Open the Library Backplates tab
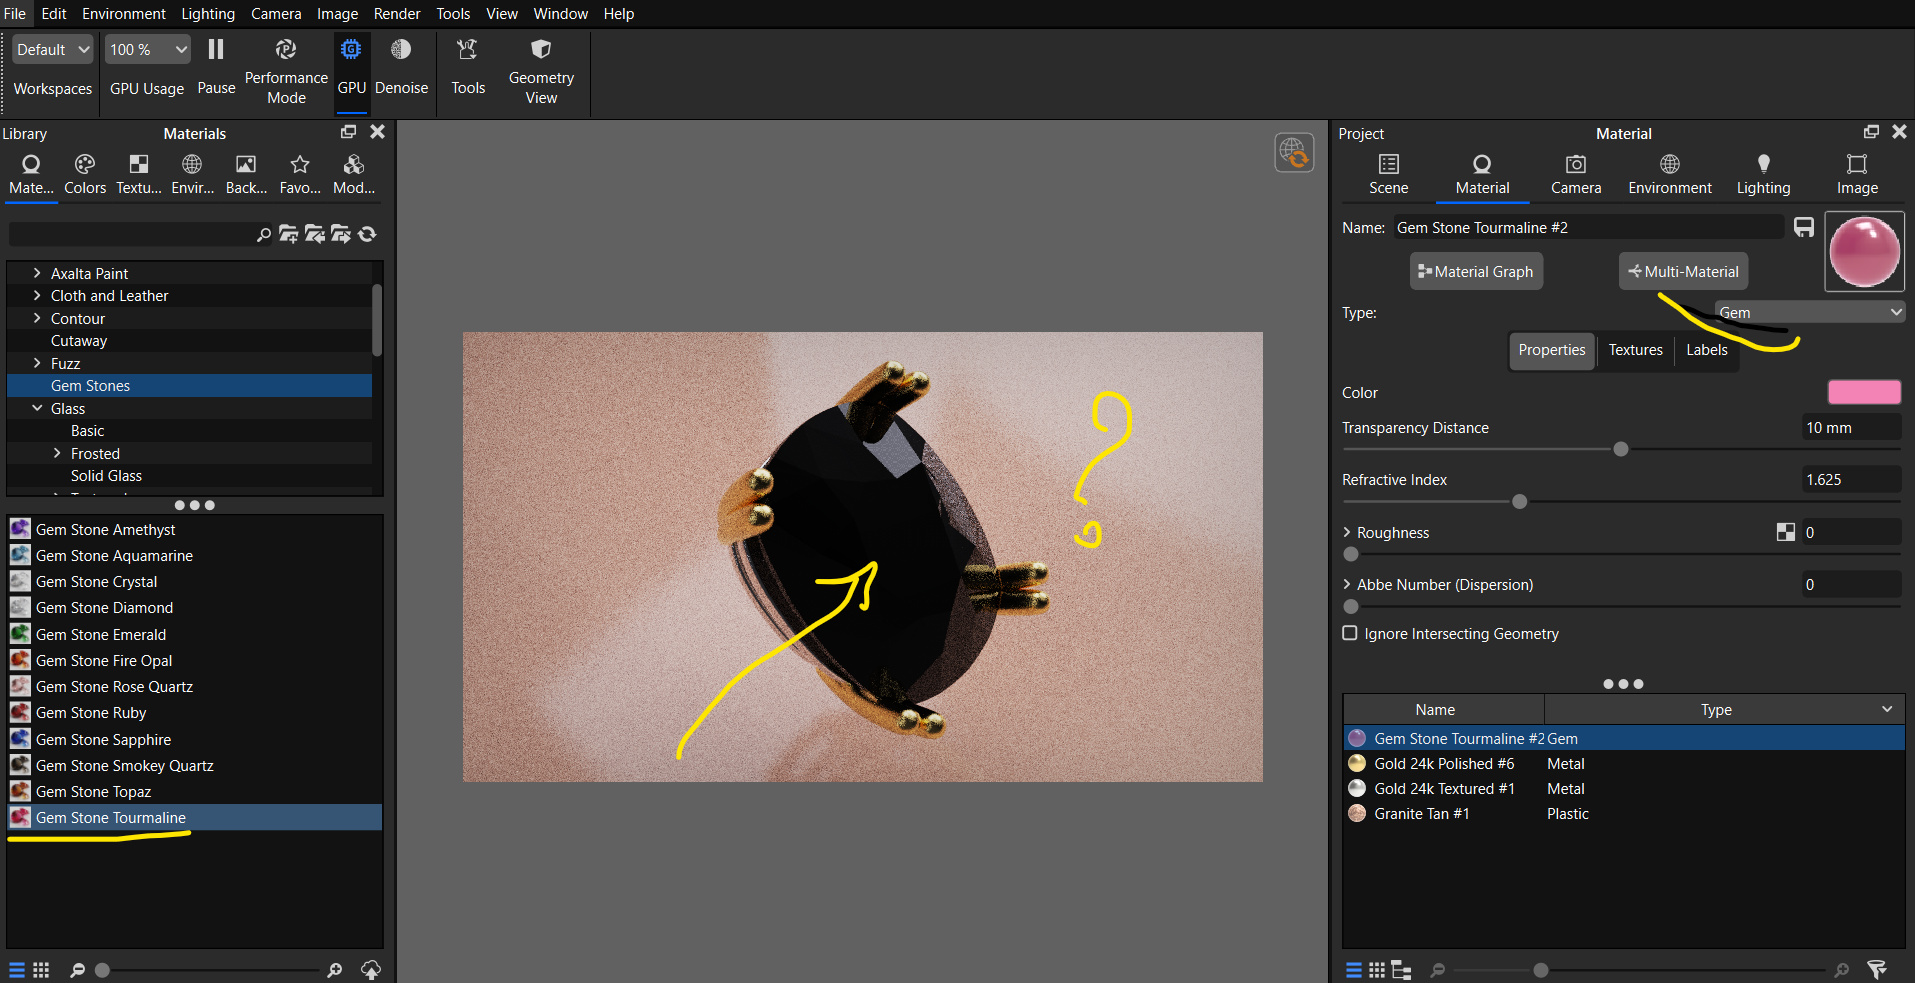 click(x=246, y=175)
